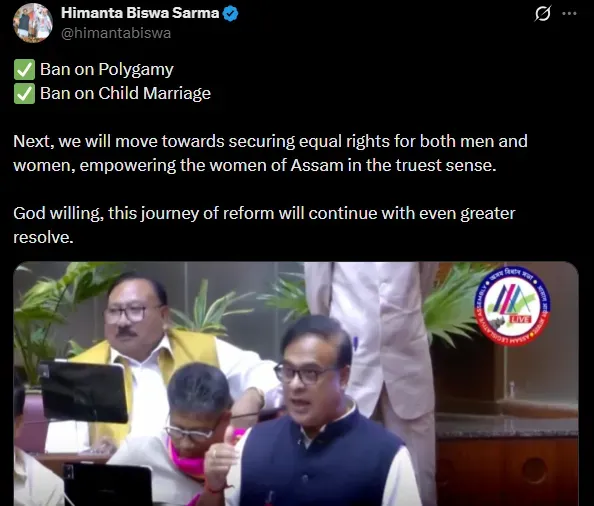Click the blue verified badge
Viewport: 594px width, 506px height.
(230, 14)
